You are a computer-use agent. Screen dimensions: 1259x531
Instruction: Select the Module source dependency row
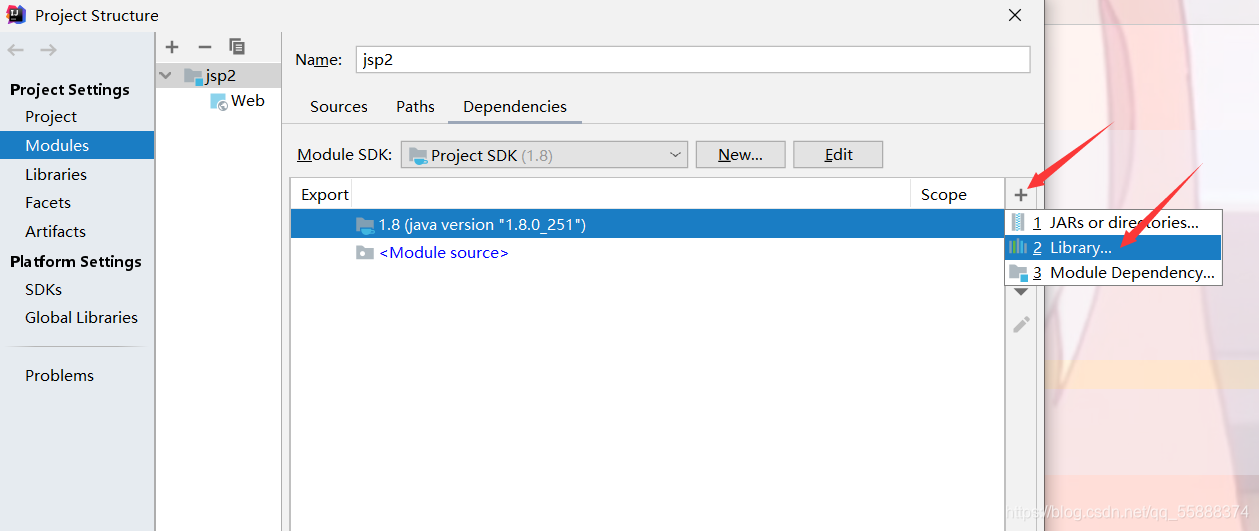pos(647,253)
